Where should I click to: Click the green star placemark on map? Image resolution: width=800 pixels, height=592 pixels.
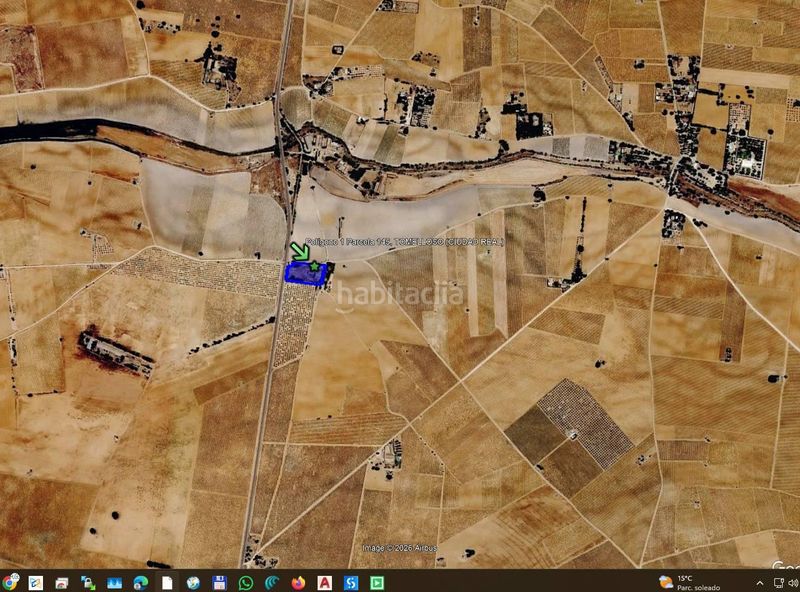pos(314,266)
